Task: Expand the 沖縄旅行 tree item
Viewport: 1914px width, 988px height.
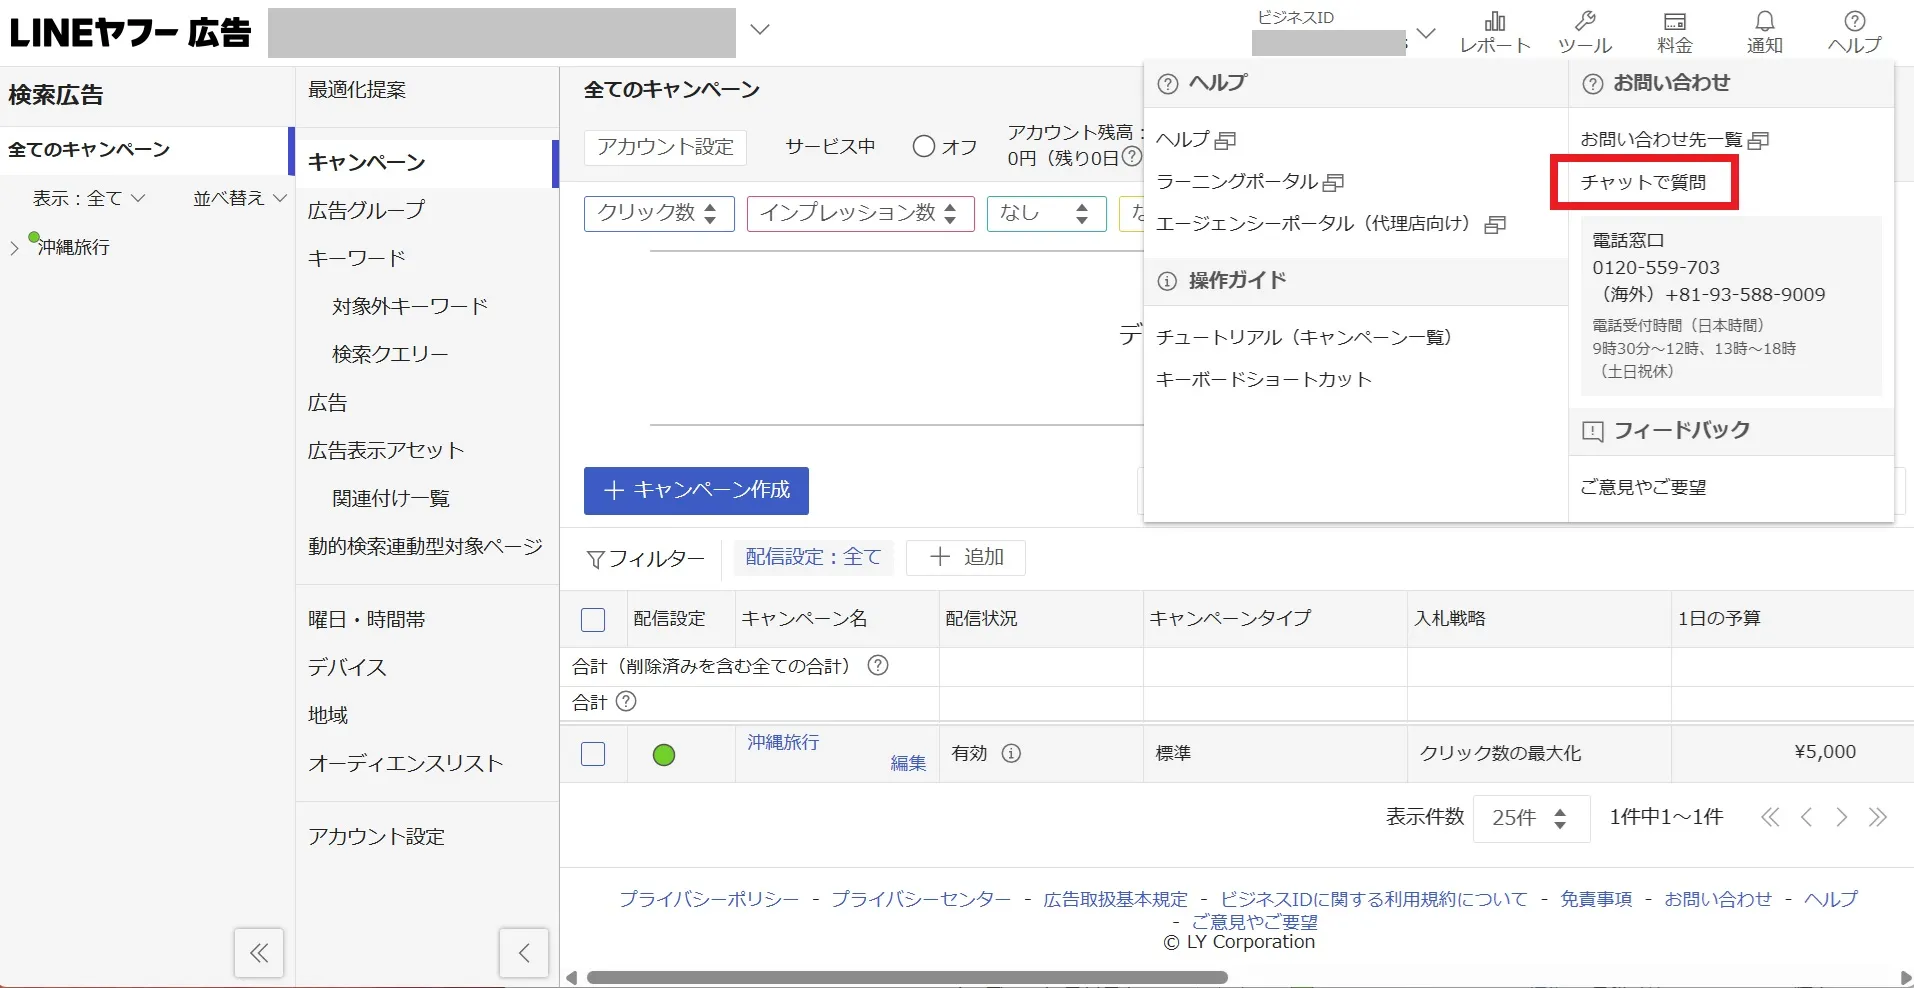Action: coord(14,248)
